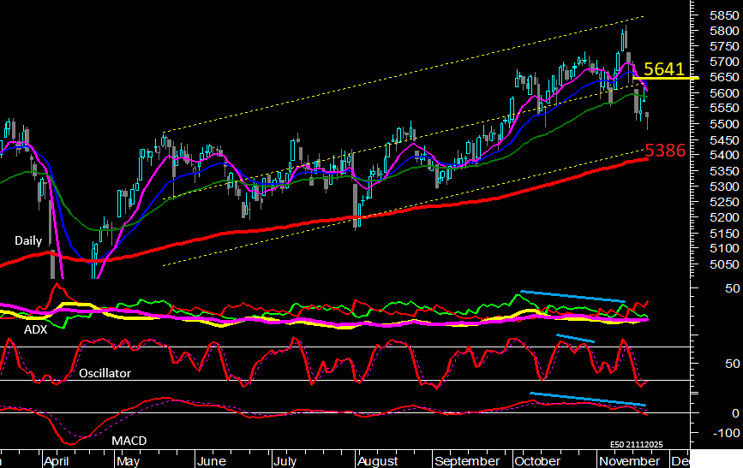This screenshot has width=743, height=468.
Task: Select May on the date axis
Action: 127,461
